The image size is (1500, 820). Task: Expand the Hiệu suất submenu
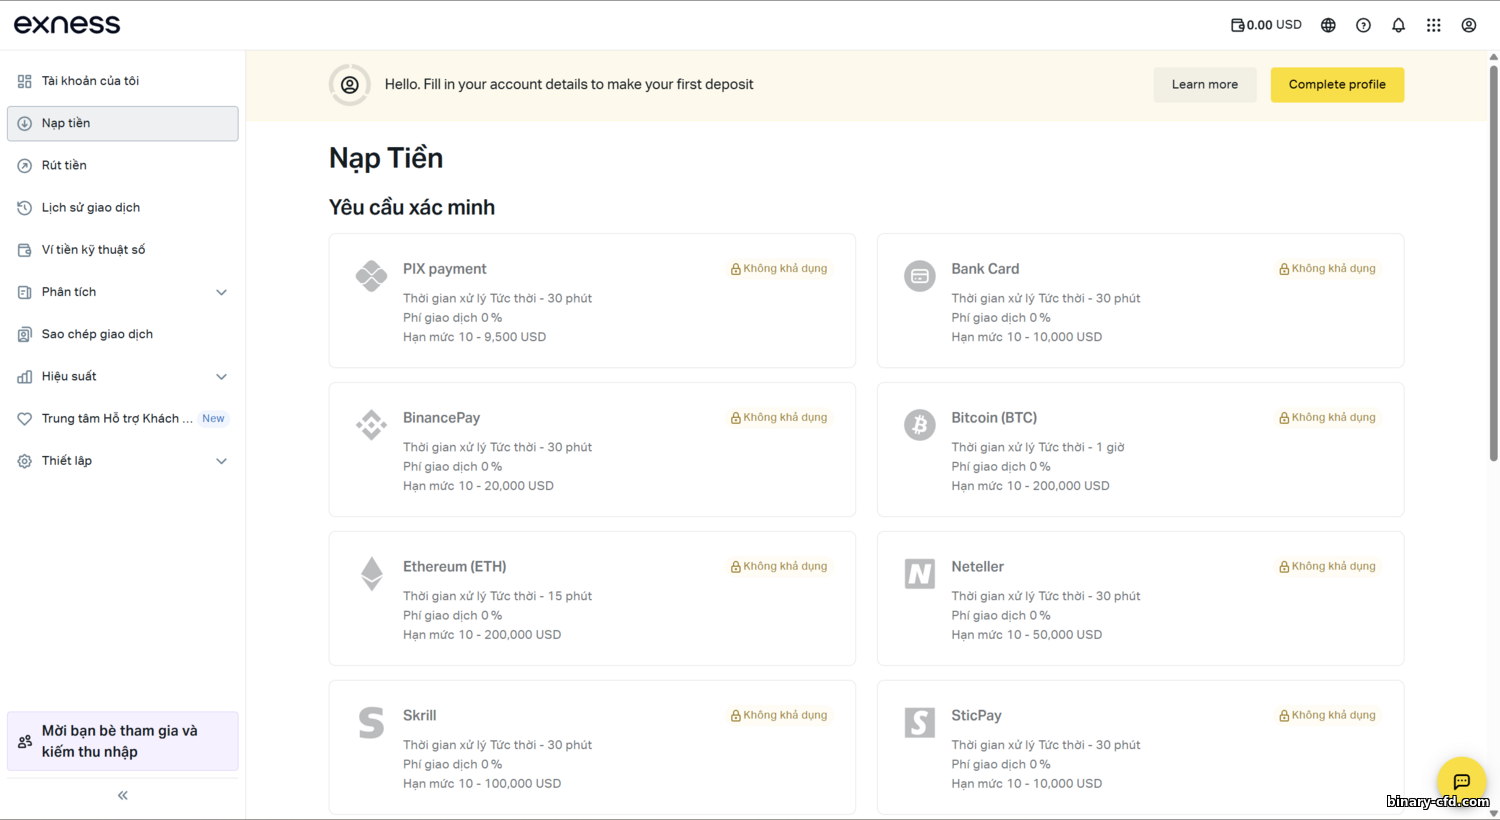point(221,377)
